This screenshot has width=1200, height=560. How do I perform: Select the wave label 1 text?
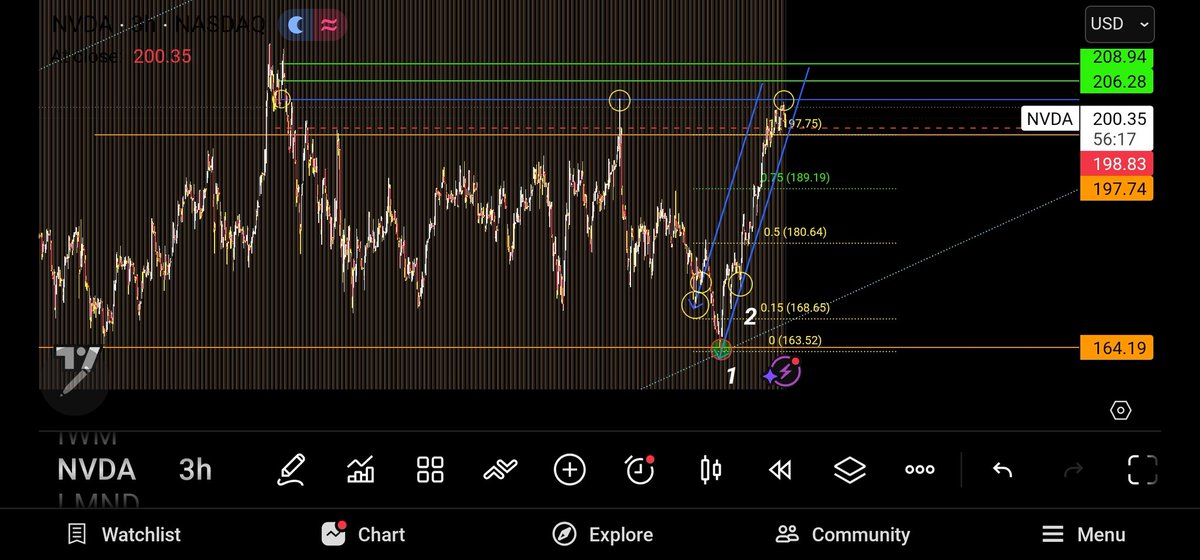tap(731, 376)
